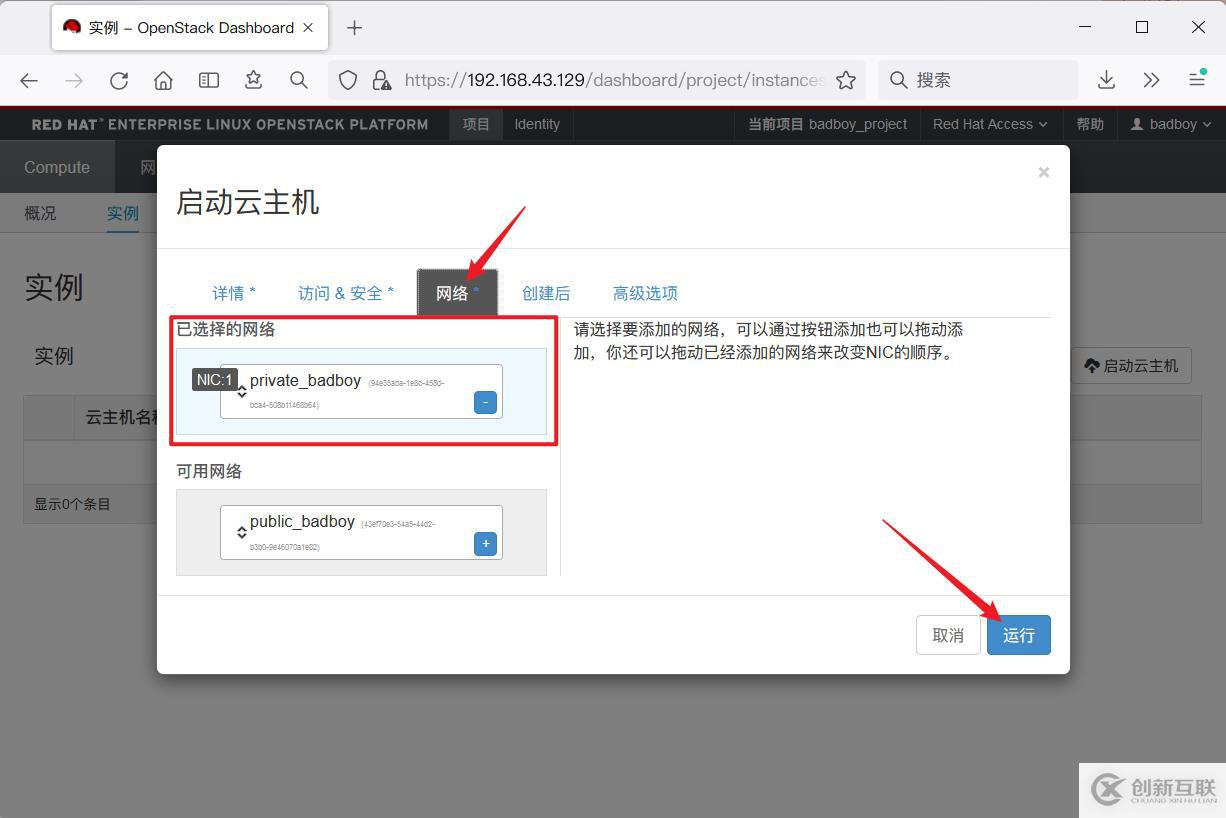This screenshot has height=818, width=1226.
Task: Open the downloads arrow icon
Action: [x=1106, y=80]
